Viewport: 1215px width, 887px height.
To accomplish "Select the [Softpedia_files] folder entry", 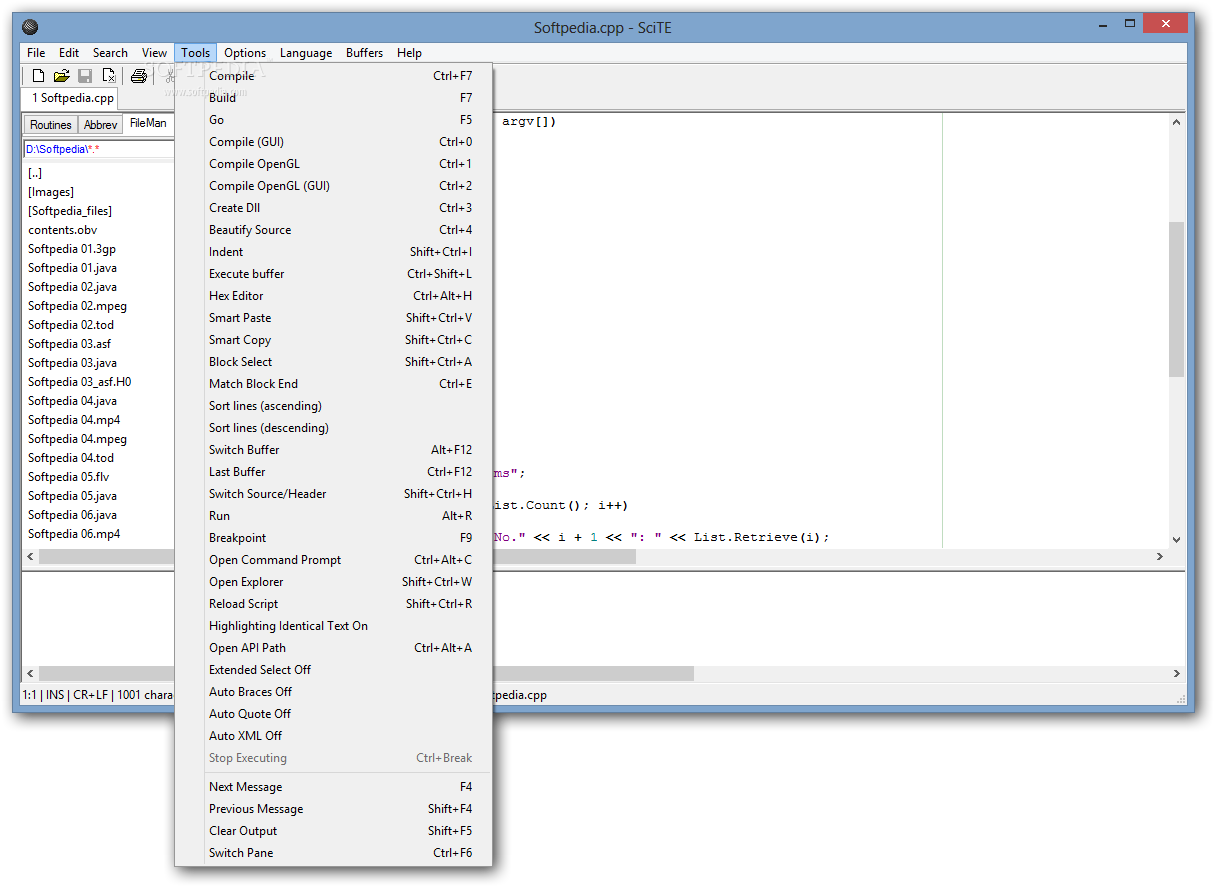I will tap(70, 211).
